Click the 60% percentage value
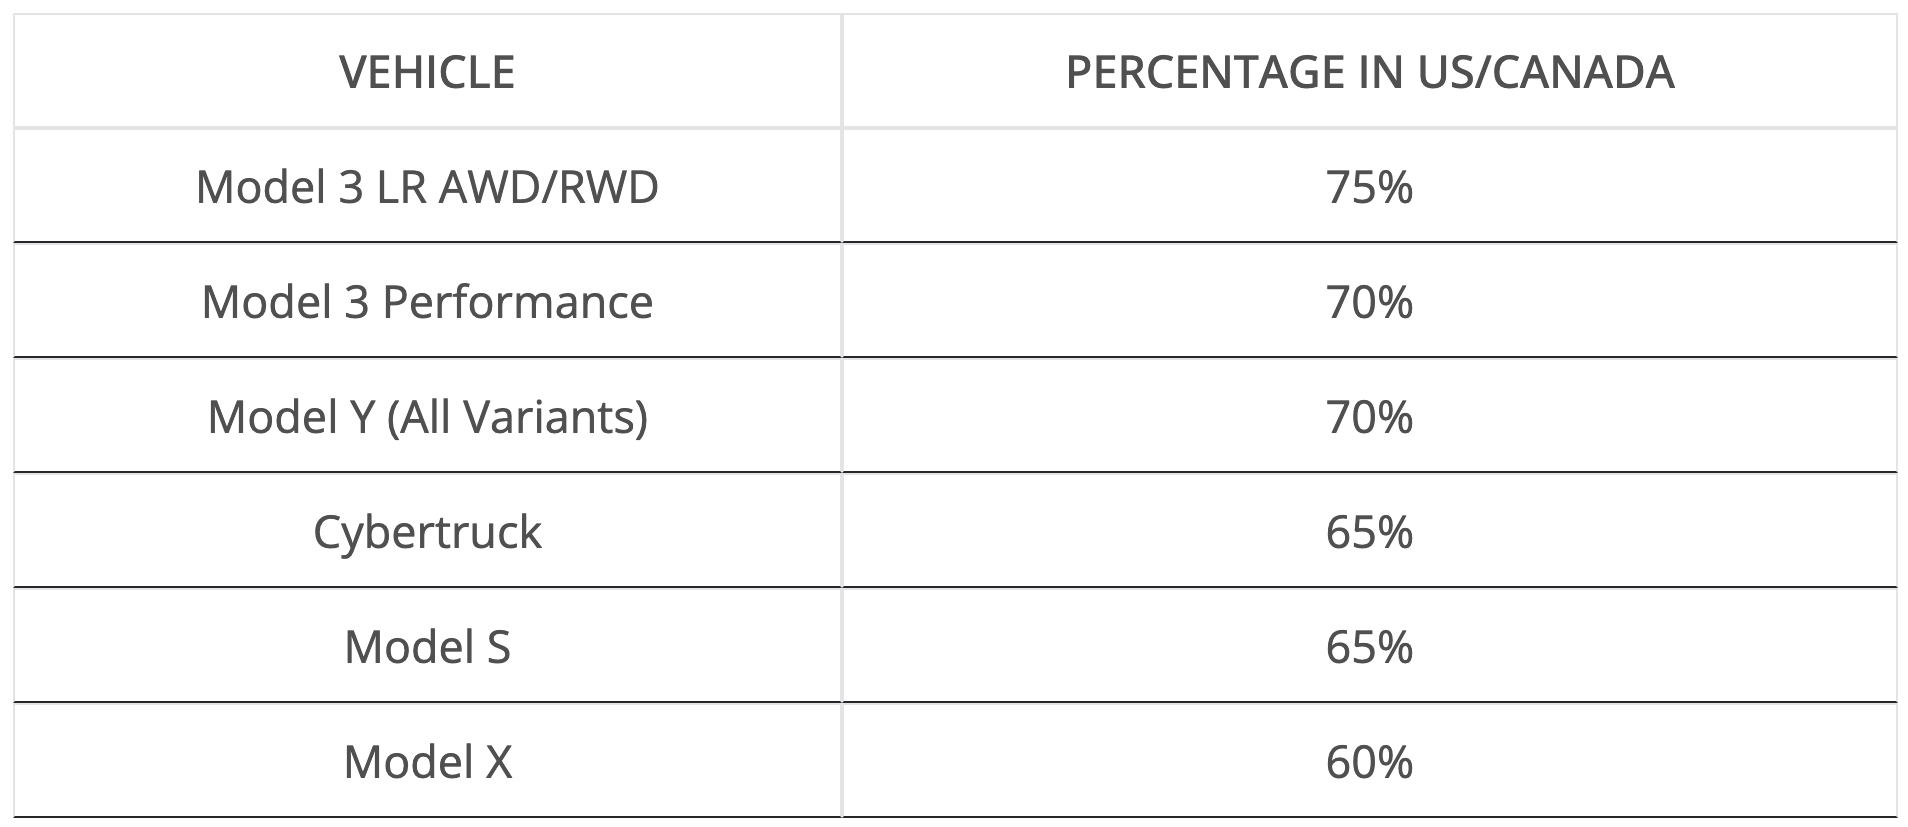The height and width of the screenshot is (827, 1908). 1369,761
